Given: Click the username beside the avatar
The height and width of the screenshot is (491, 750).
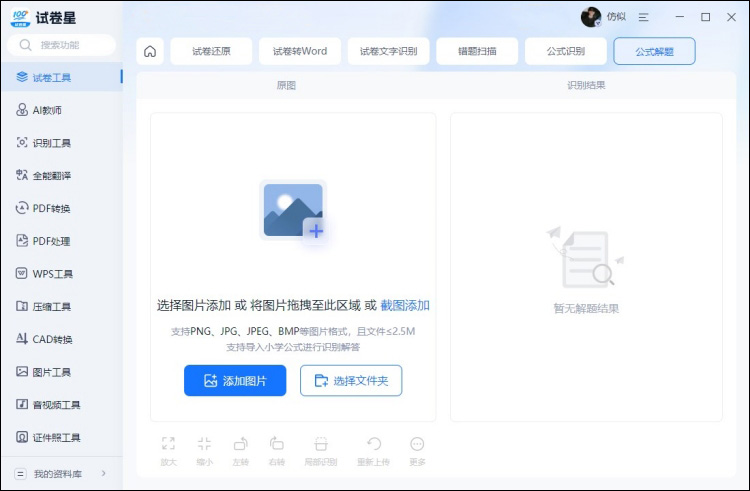Looking at the screenshot, I should [616, 17].
